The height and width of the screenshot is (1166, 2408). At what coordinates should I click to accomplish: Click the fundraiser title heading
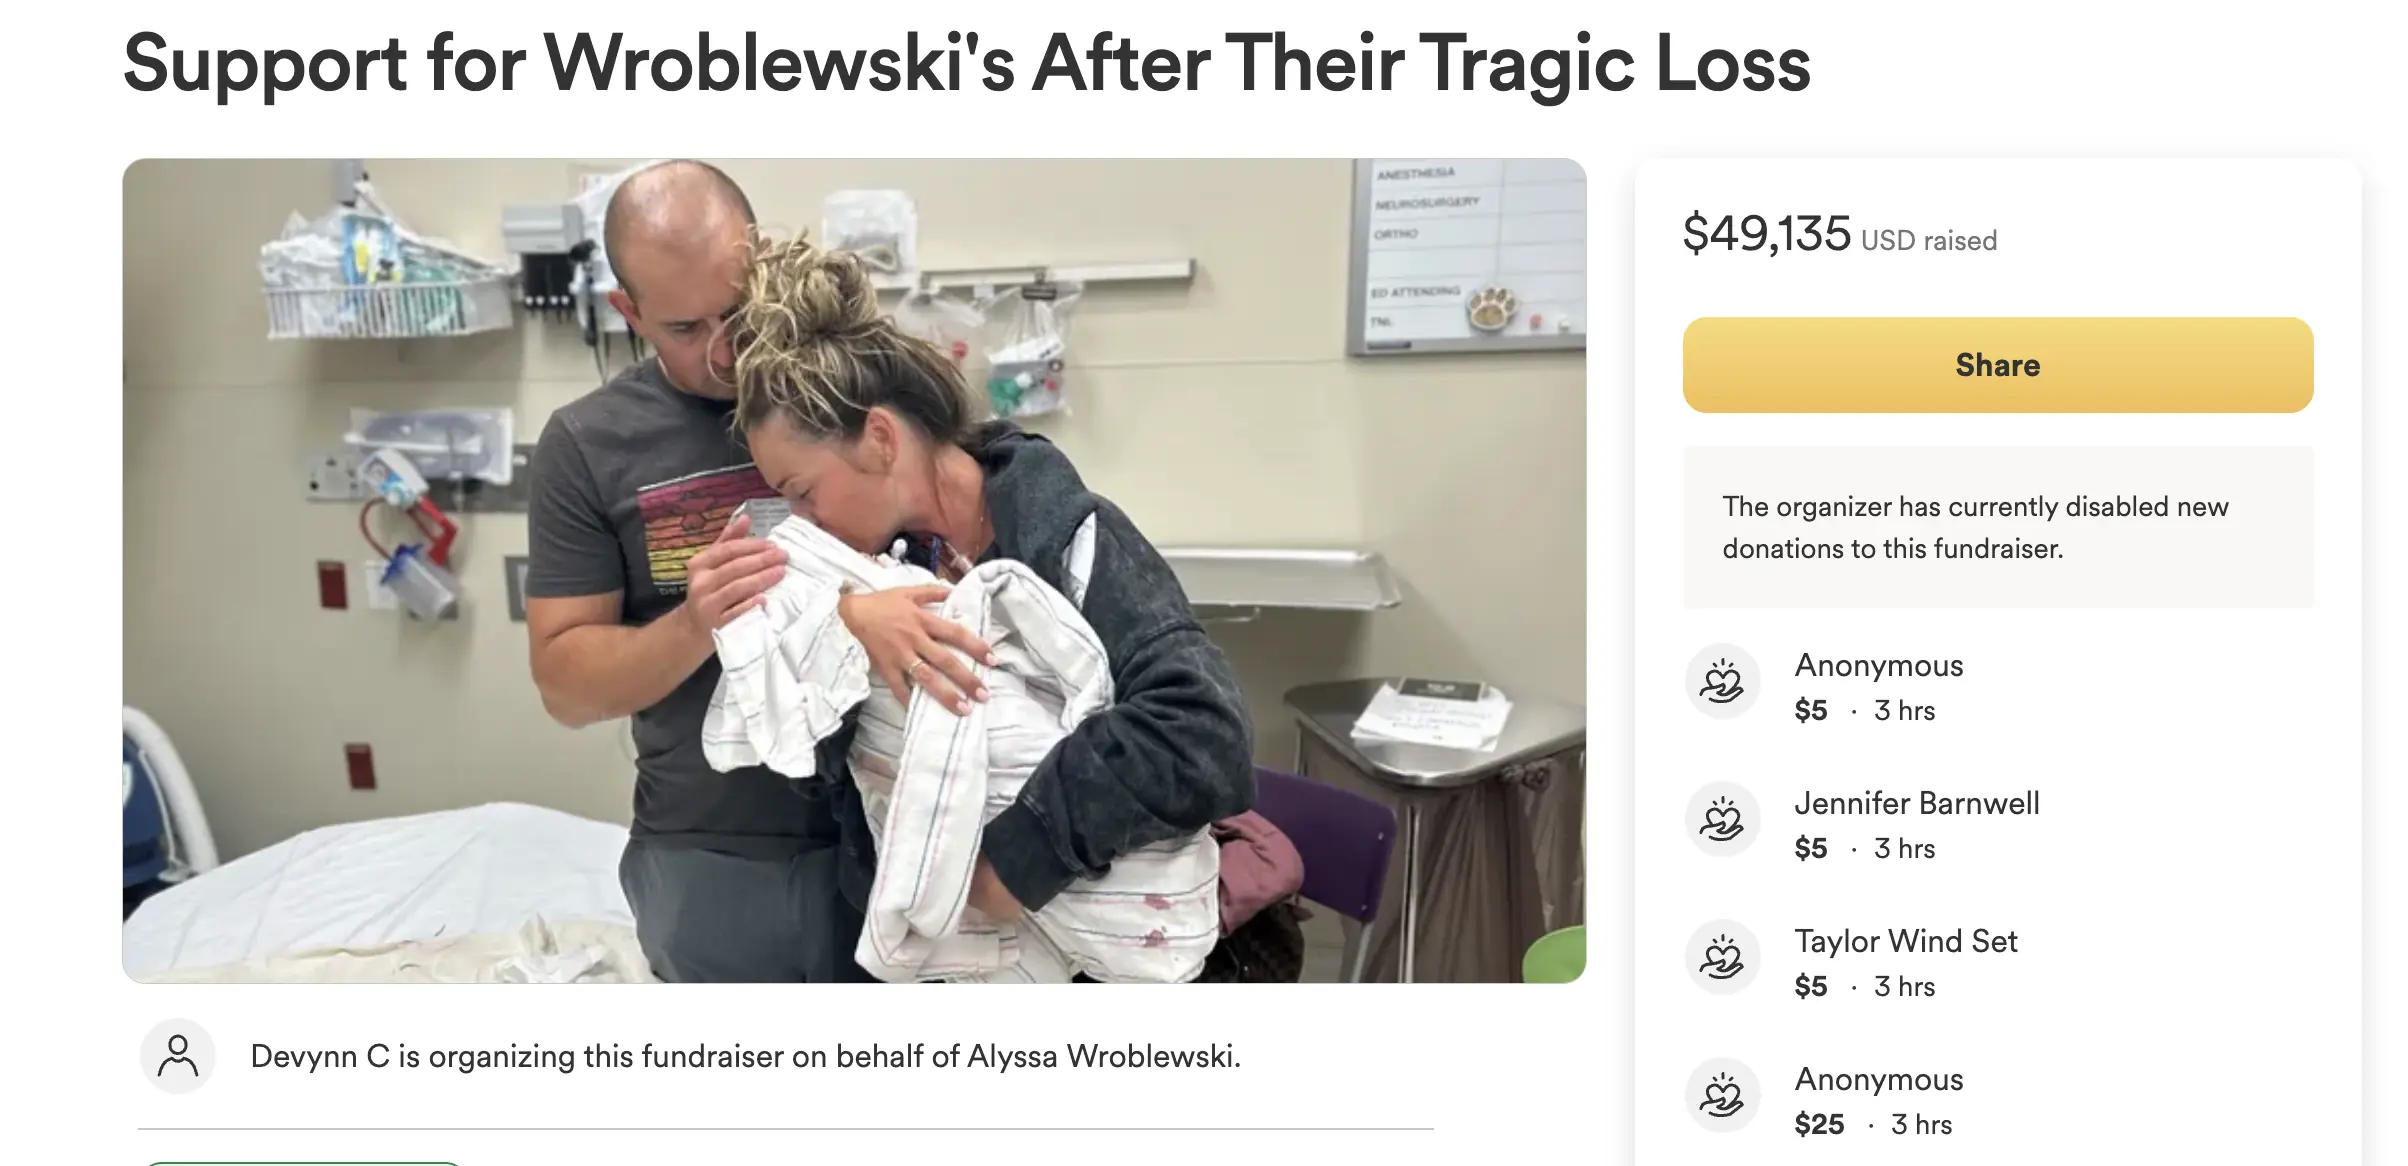966,63
